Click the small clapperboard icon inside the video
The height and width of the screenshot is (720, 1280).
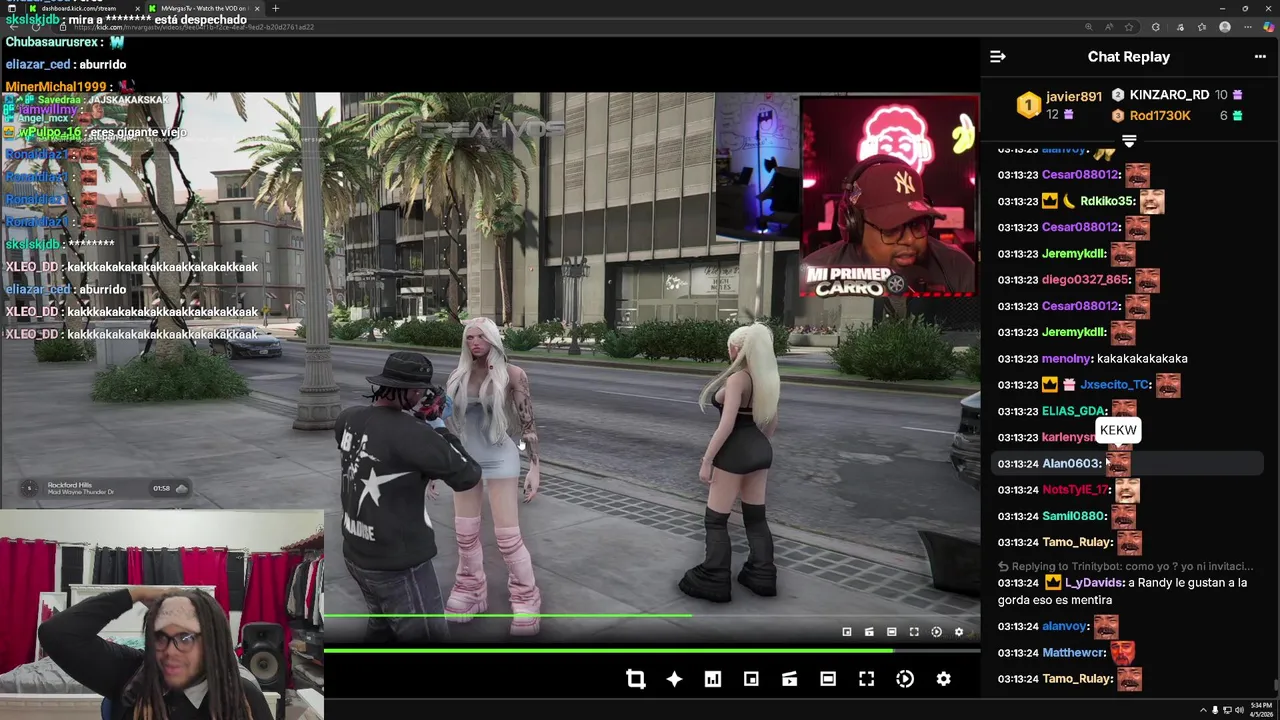[x=869, y=632]
